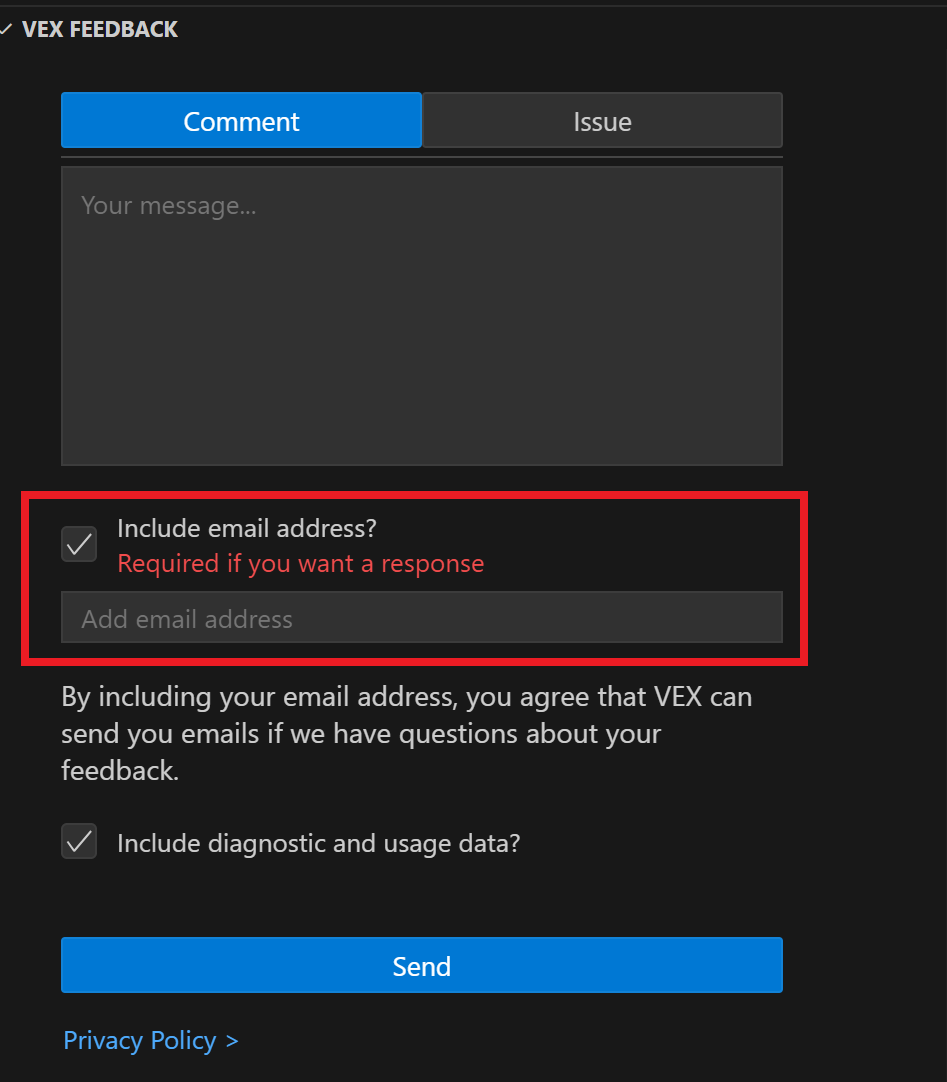Image resolution: width=947 pixels, height=1082 pixels.
Task: Switch to the Comment tab
Action: (x=241, y=121)
